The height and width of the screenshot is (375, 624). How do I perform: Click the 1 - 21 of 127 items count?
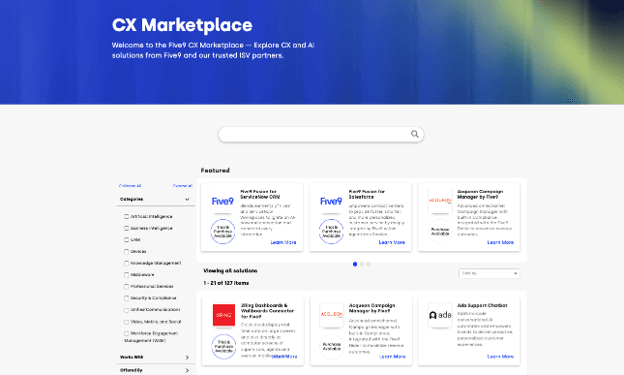coord(226,283)
